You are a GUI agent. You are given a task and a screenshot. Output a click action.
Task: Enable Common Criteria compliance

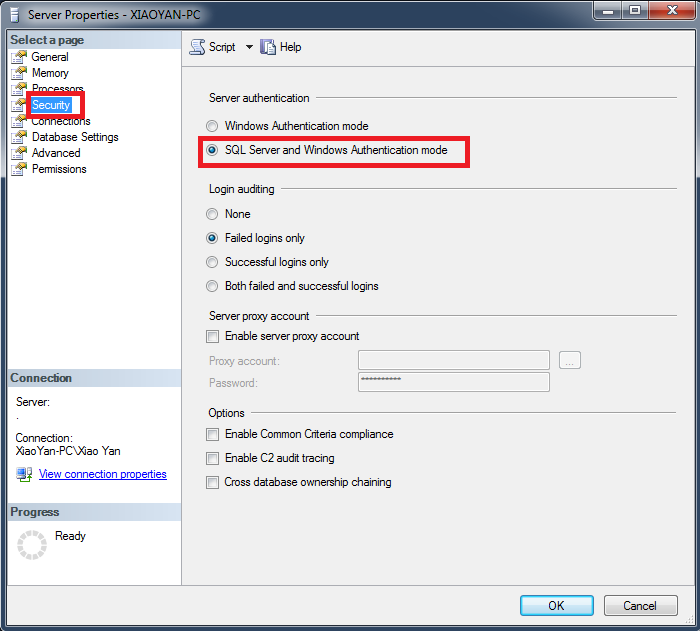(x=212, y=434)
